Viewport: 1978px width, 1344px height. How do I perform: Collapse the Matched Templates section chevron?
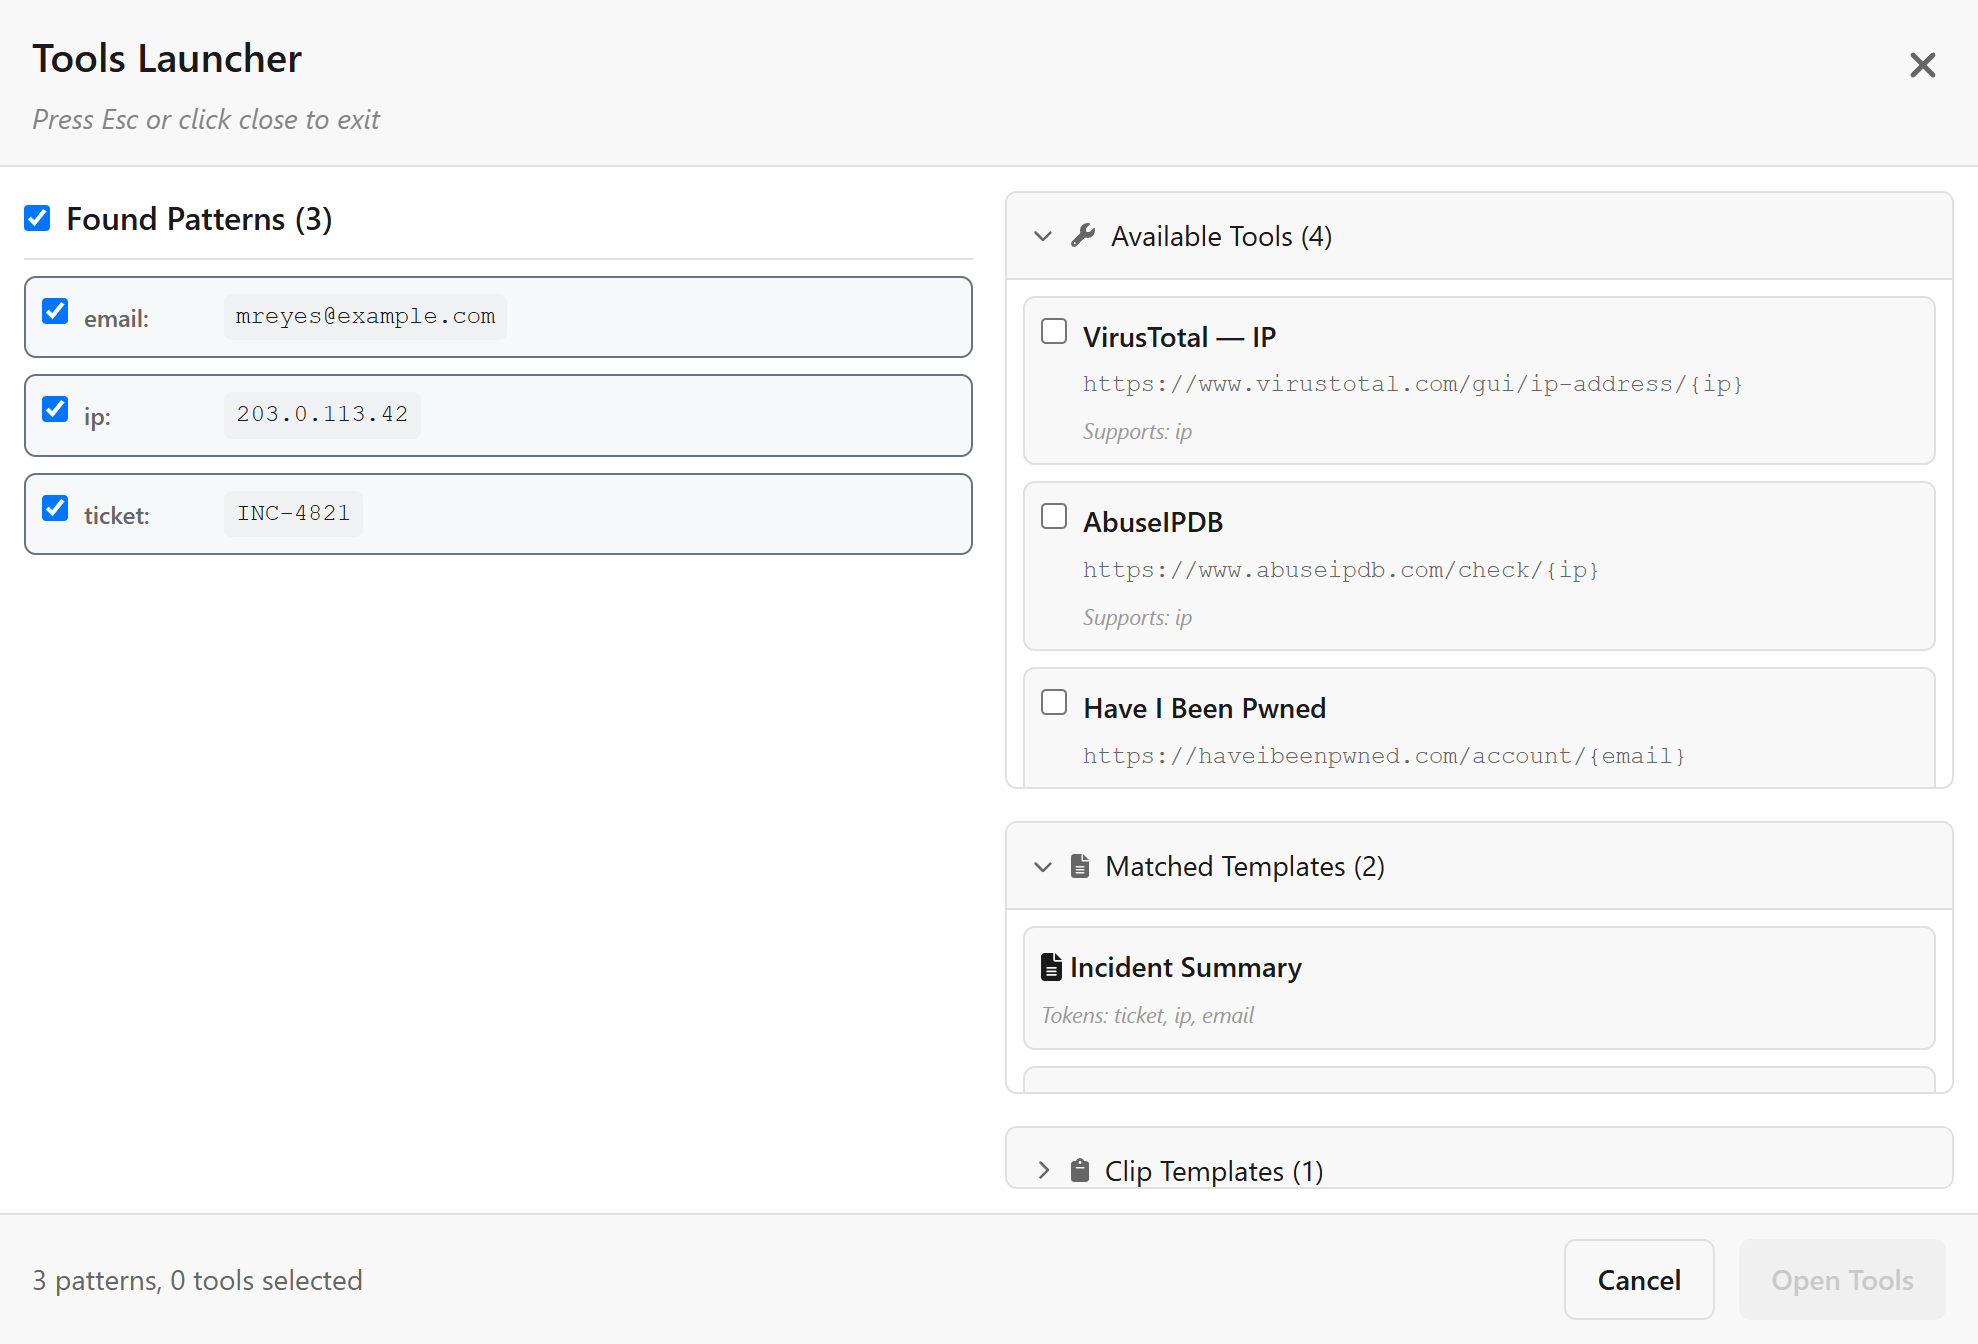[x=1043, y=867]
